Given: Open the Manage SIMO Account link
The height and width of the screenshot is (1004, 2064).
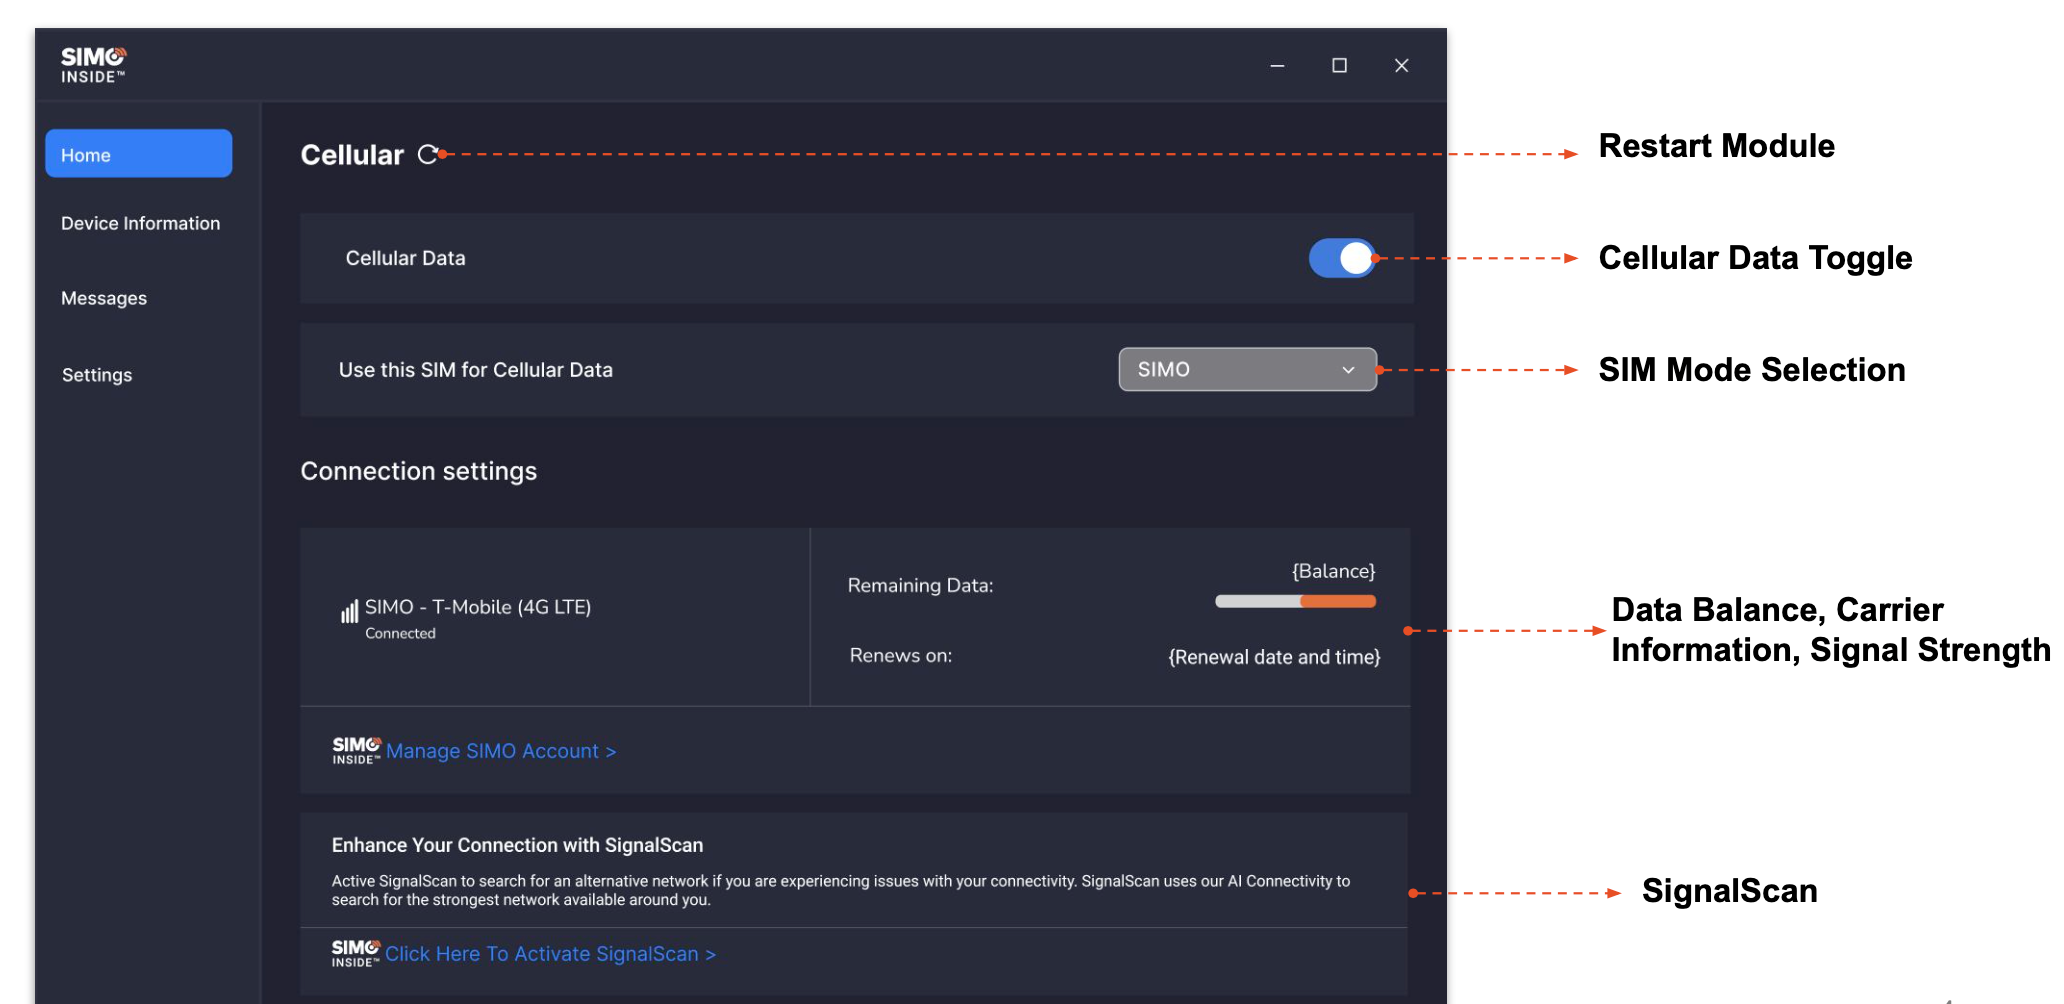Looking at the screenshot, I should pos(501,751).
